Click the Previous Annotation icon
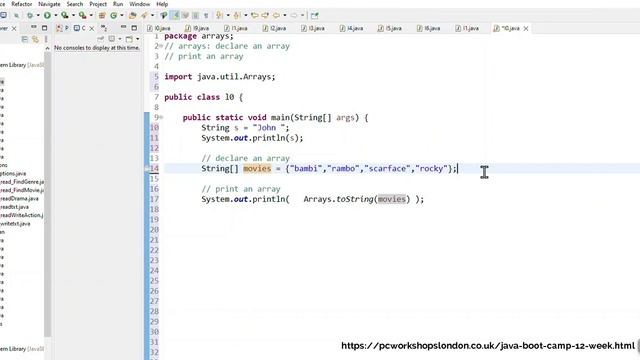 point(237,16)
